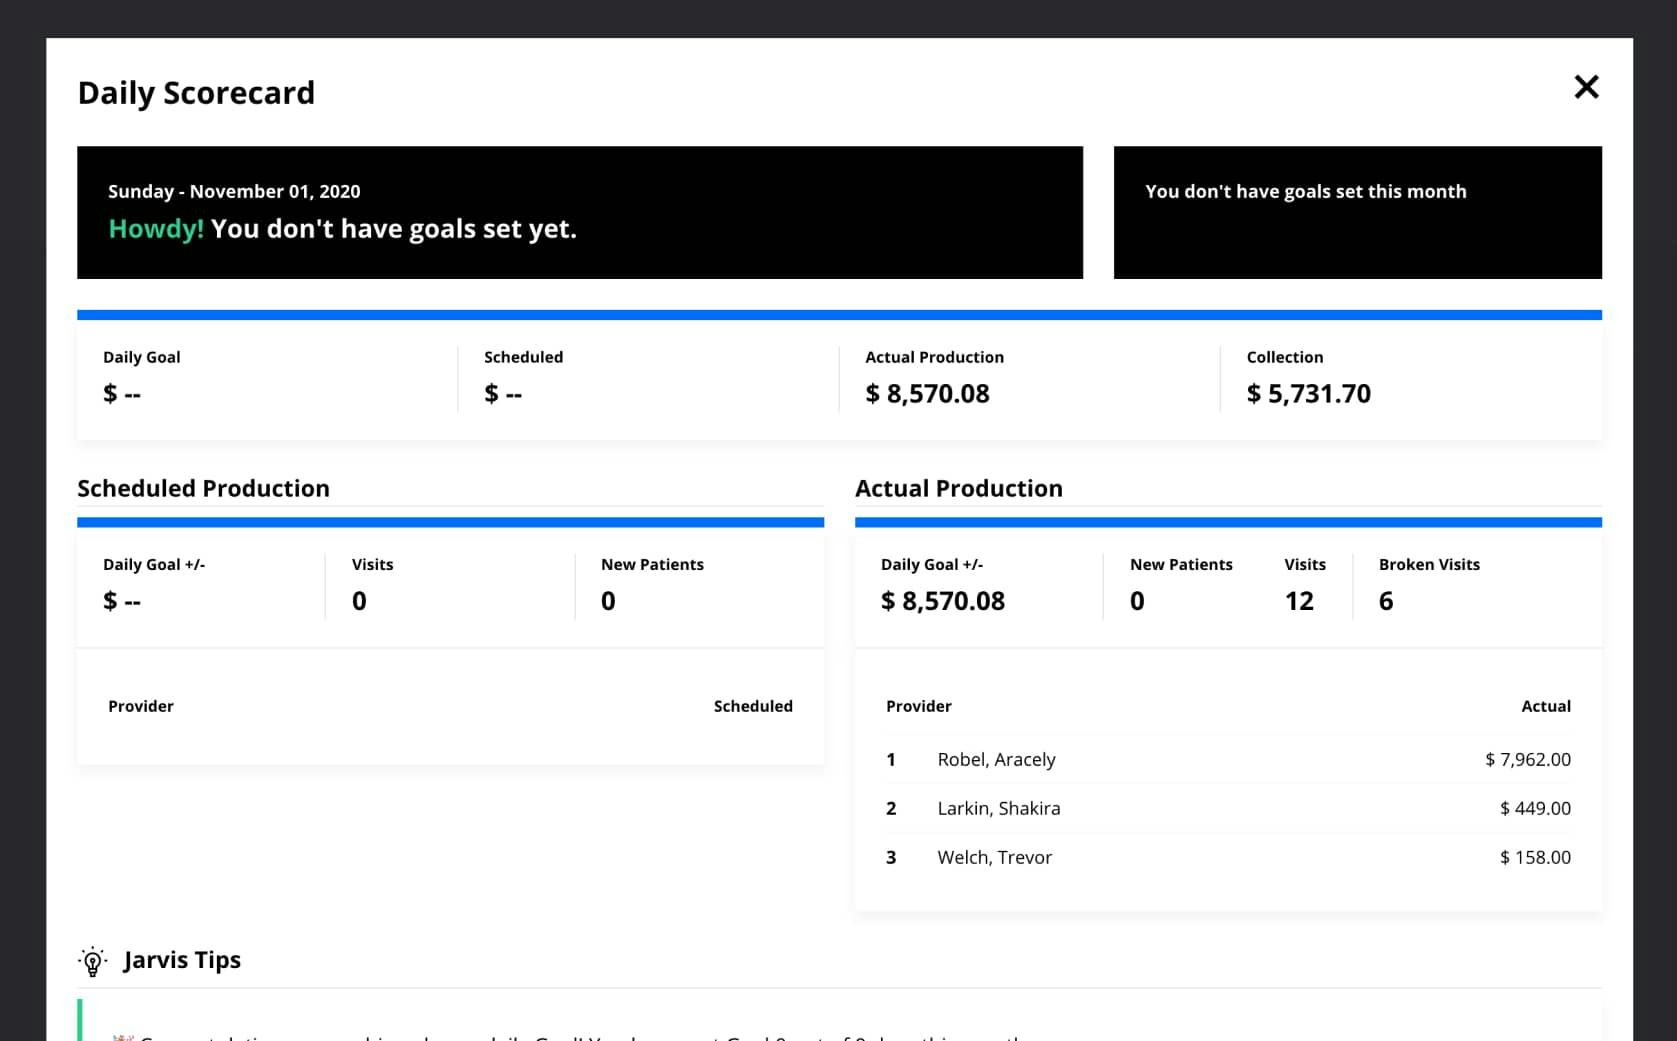Click the goals banner for November 01, 2020

pyautogui.click(x=580, y=212)
